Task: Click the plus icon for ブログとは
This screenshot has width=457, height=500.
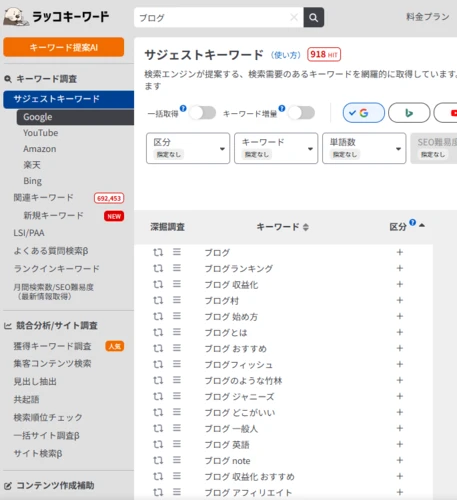Action: 400,332
